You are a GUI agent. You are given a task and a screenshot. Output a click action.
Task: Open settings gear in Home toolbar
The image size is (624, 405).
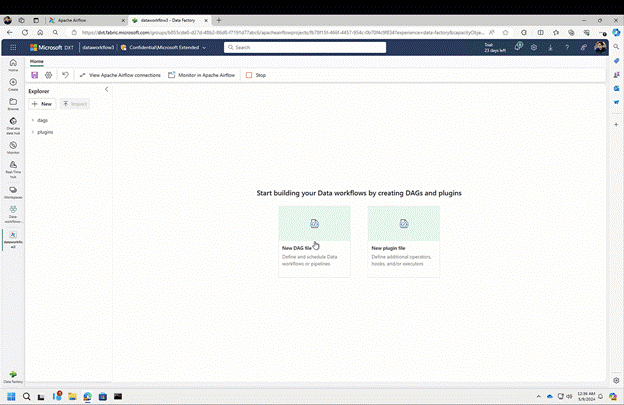49,75
